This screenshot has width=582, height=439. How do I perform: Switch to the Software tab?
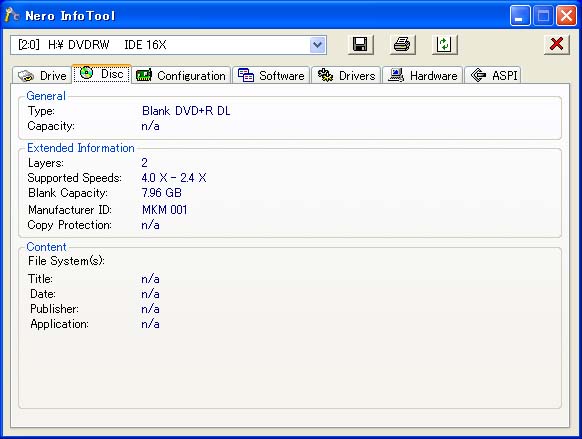[x=271, y=75]
